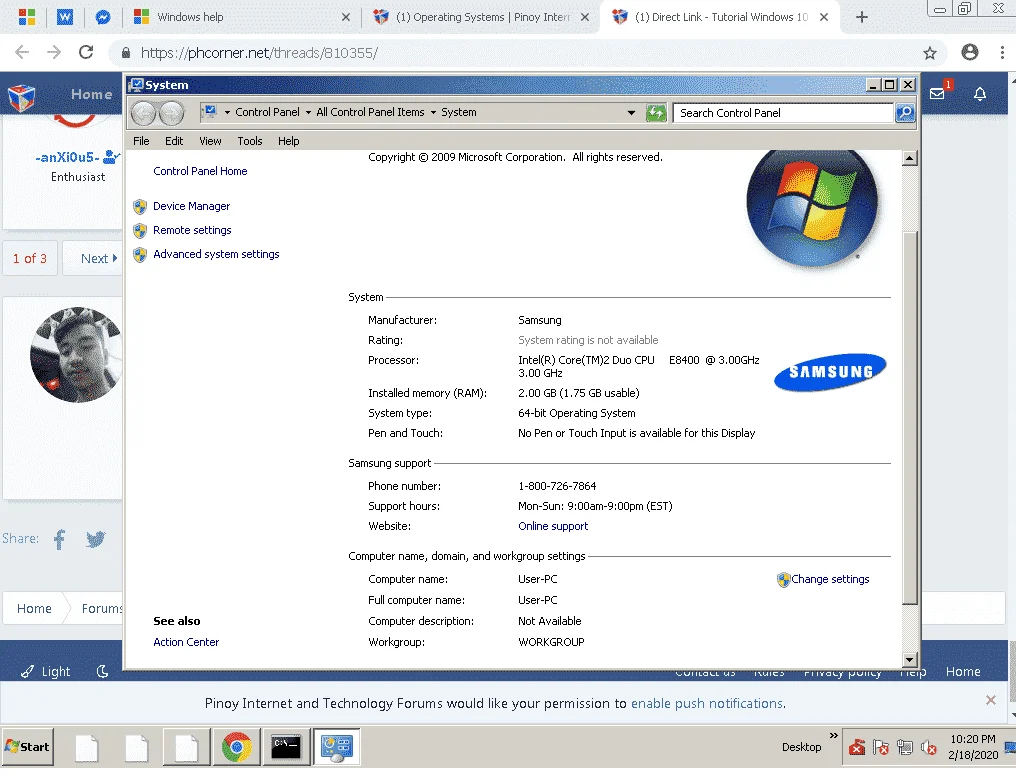Click the scroll down arrow in System window
This screenshot has height=780, width=1016.
[910, 660]
